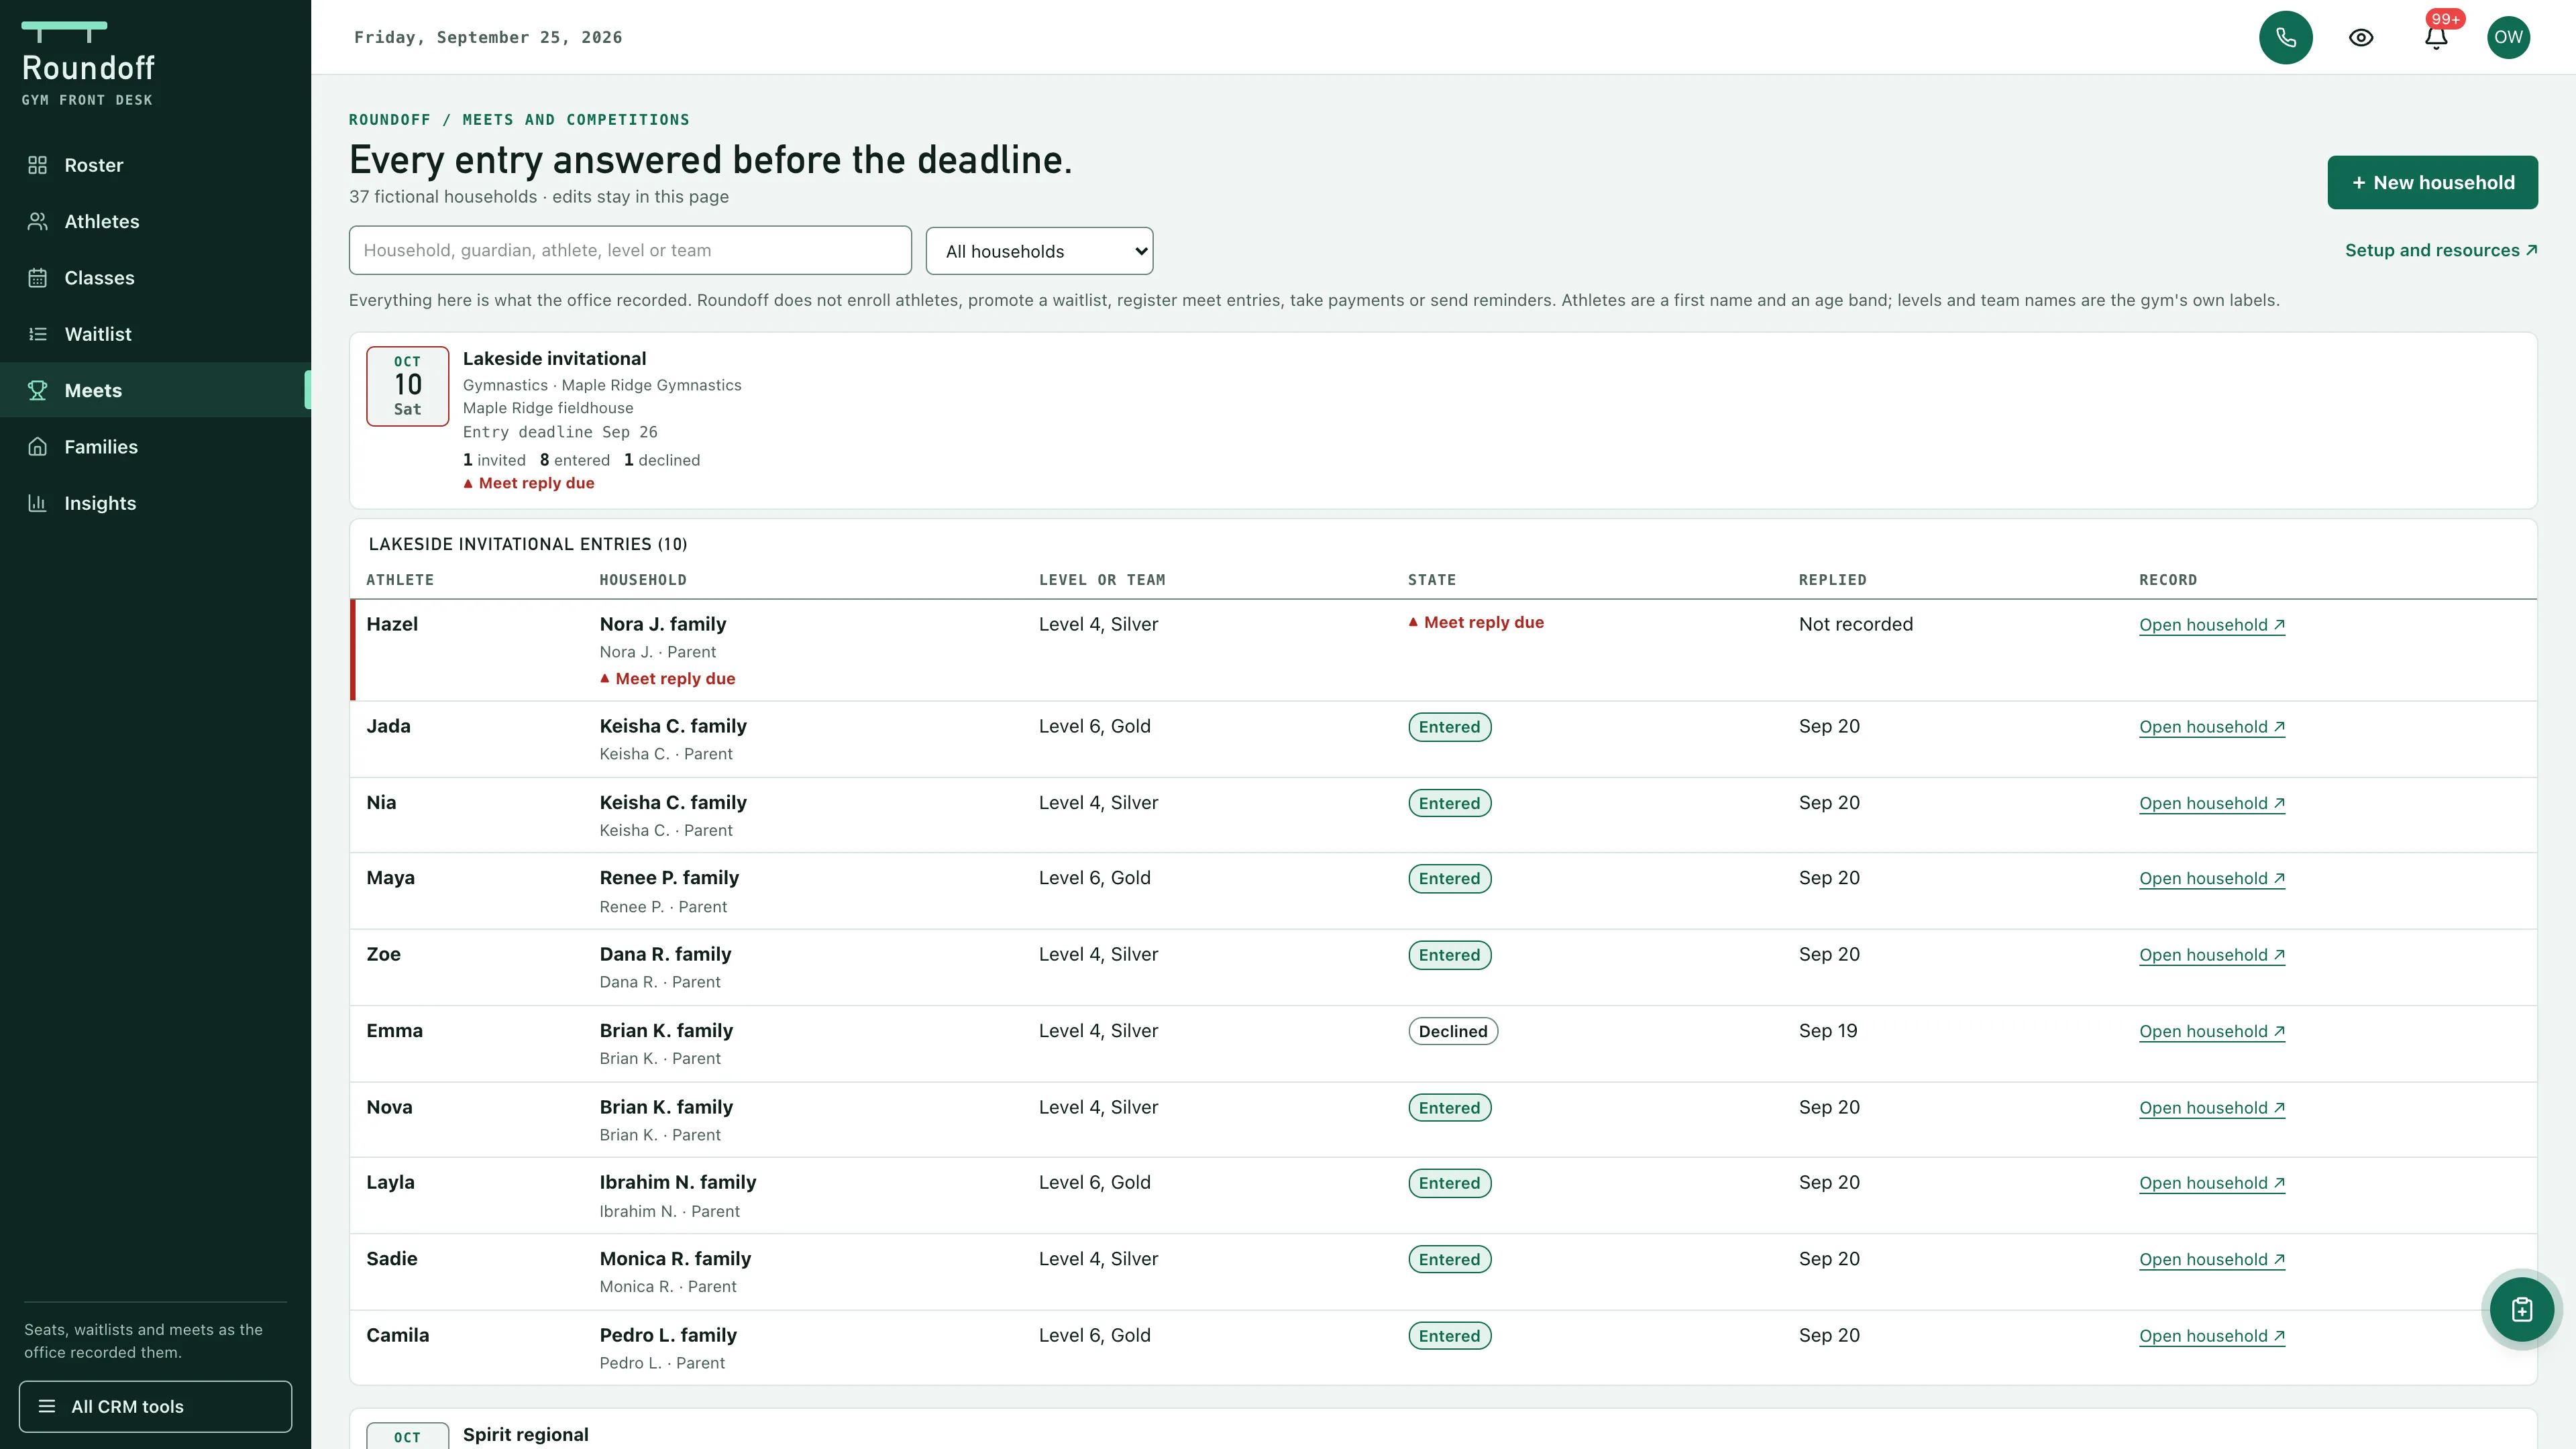Click the hamburger icon on All CRM tools
The width and height of the screenshot is (2576, 1449).
pyautogui.click(x=46, y=1406)
